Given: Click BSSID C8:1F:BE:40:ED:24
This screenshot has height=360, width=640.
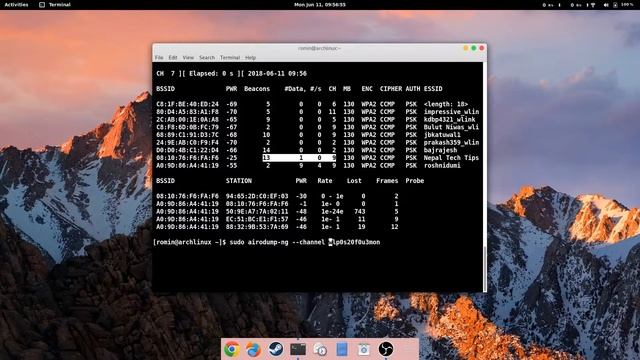Looking at the screenshot, I should tap(187, 104).
